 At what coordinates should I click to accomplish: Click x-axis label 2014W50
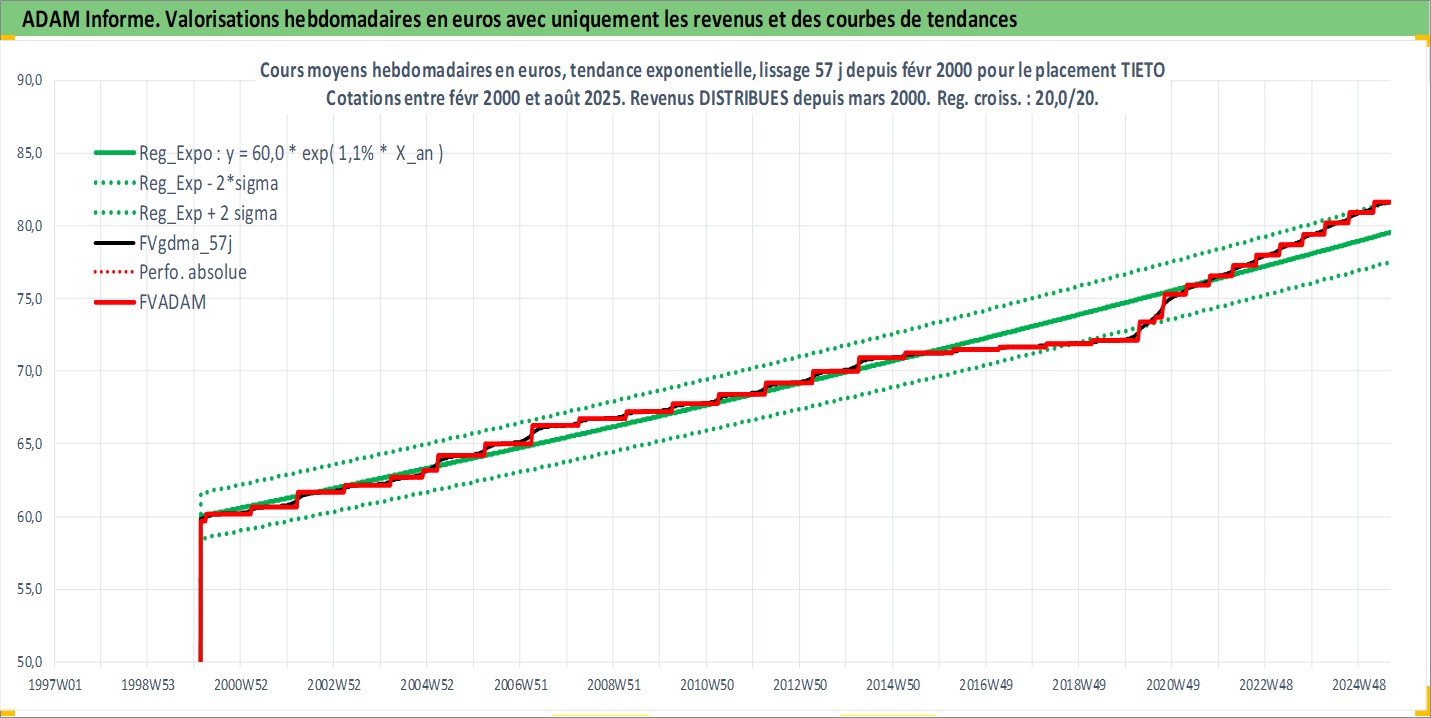892,685
